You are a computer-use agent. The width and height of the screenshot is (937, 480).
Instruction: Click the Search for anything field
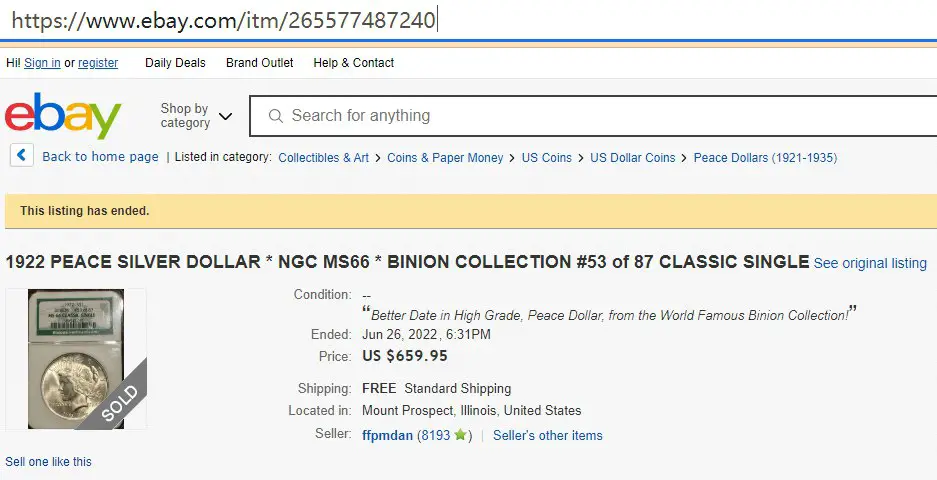pos(593,116)
